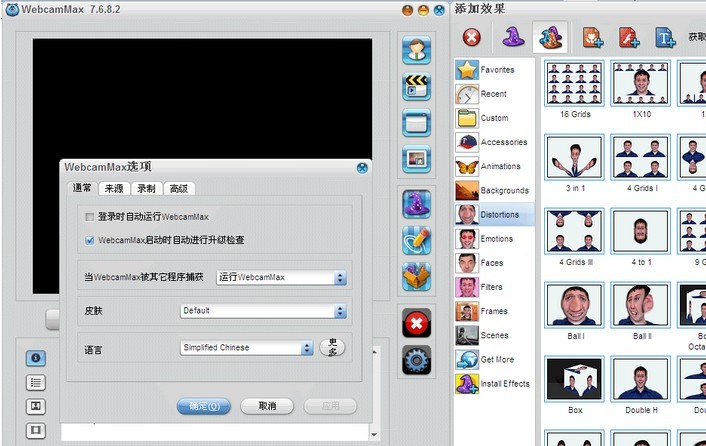706x446 pixels.
Task: Click the add Flash effect icon
Action: [x=629, y=37]
